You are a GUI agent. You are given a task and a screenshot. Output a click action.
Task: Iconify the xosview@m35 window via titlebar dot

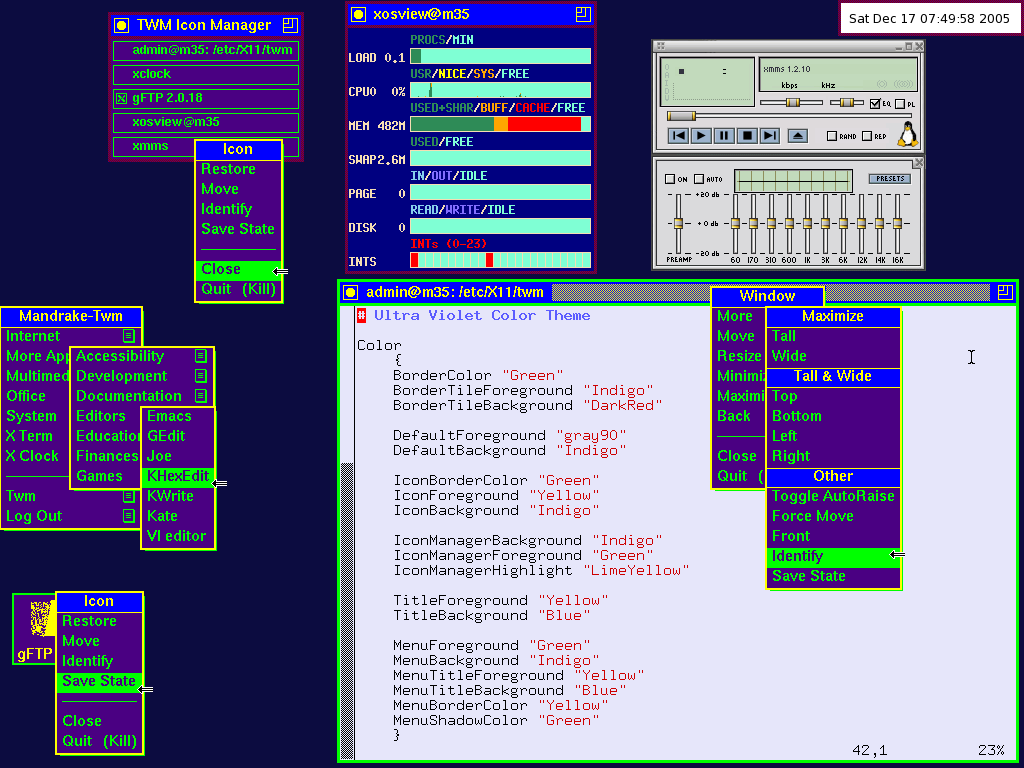pyautogui.click(x=358, y=14)
